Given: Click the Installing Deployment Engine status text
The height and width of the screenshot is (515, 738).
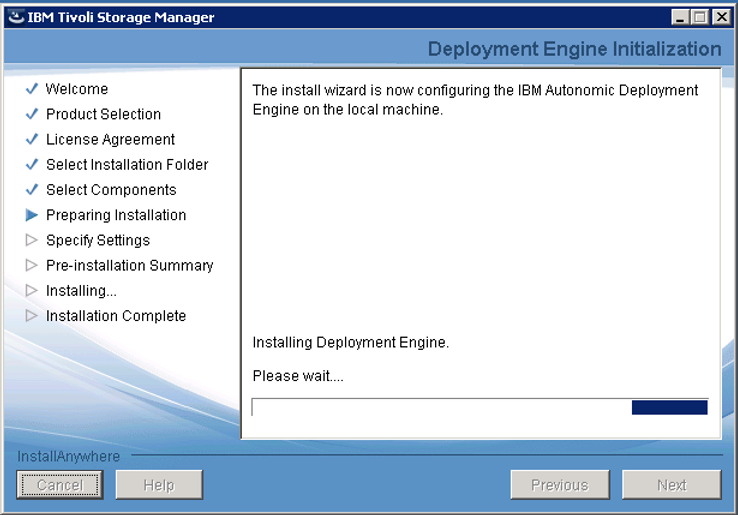Looking at the screenshot, I should click(x=351, y=342).
